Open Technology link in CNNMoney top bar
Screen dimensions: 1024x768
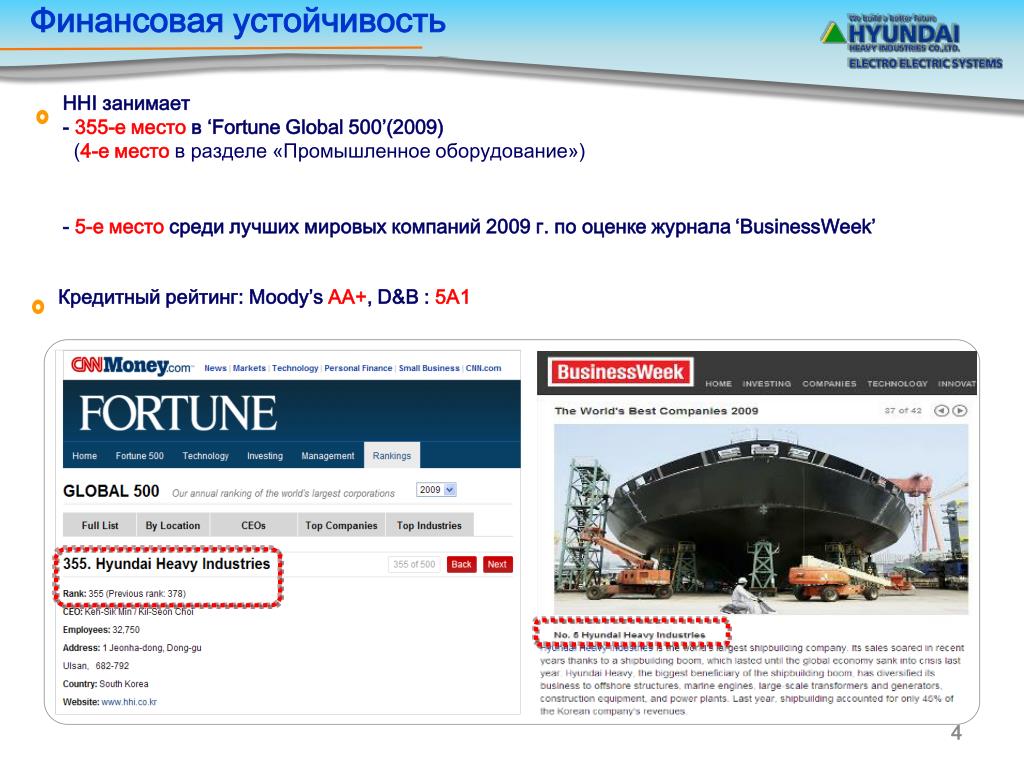pos(295,368)
